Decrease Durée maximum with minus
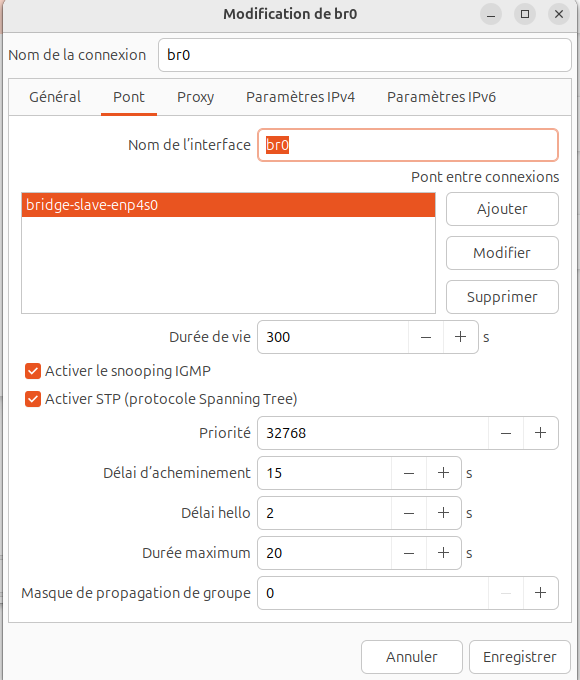This screenshot has height=680, width=580. 409,553
